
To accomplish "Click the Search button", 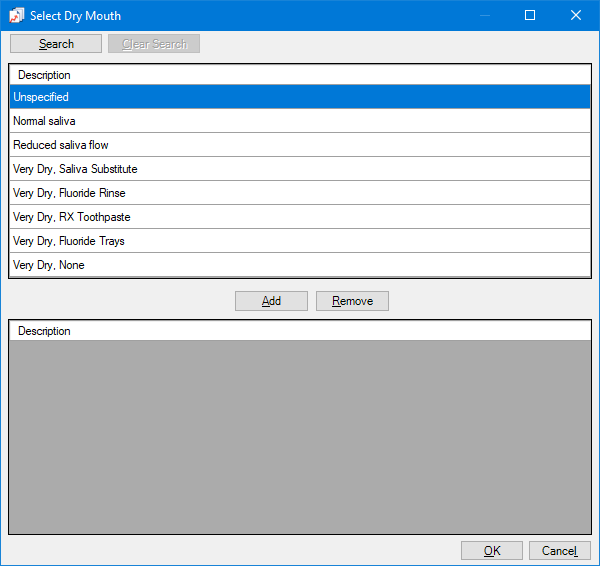I will click(x=56, y=44).
